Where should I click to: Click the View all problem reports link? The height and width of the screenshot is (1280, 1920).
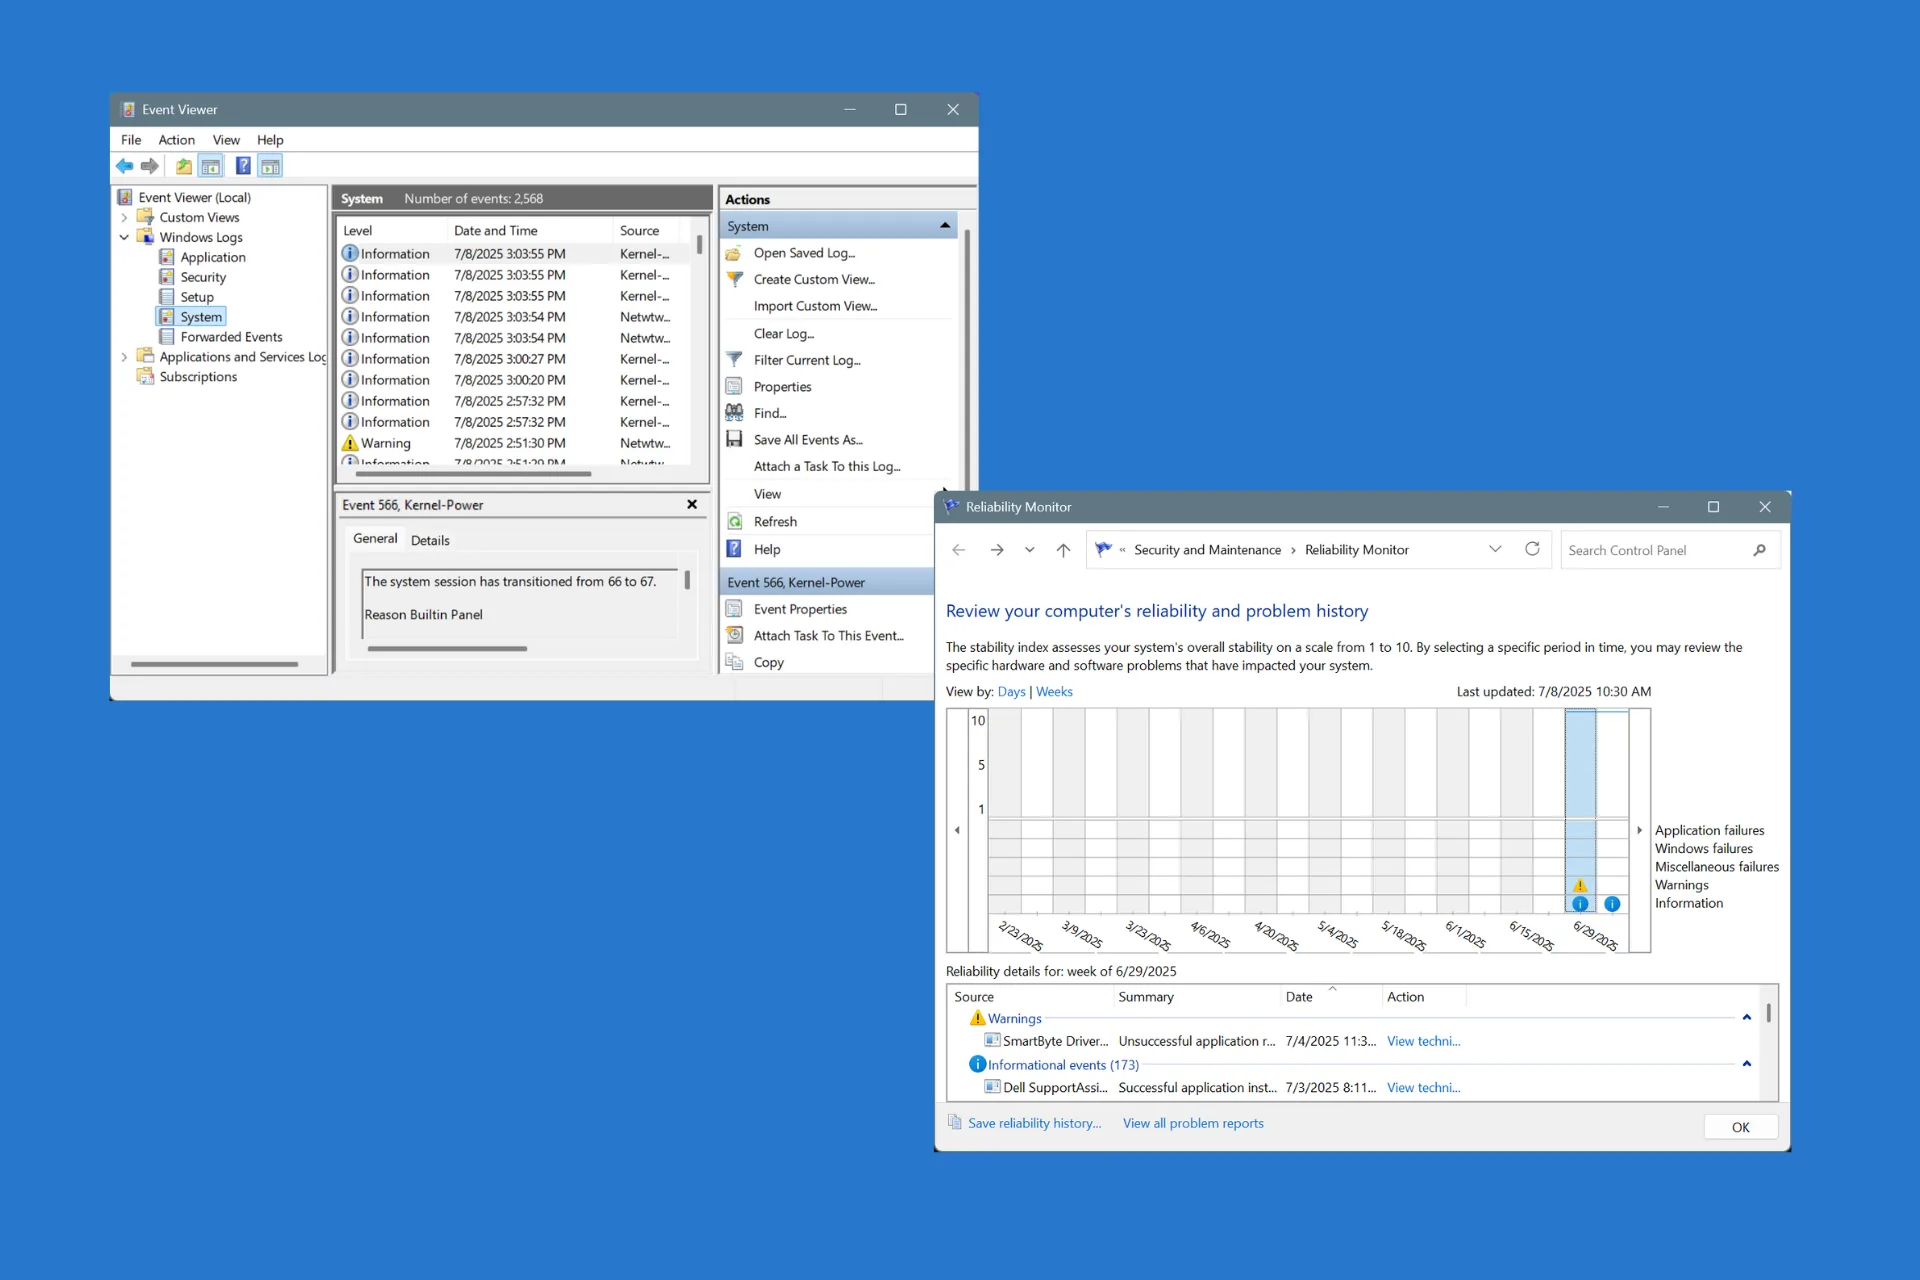point(1192,1123)
